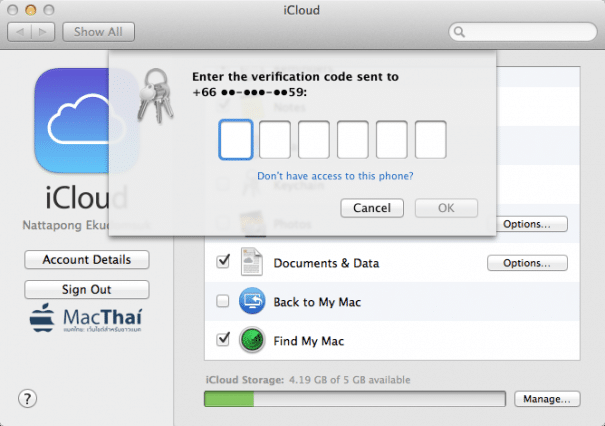Click the Documents & Data icon
Screen dimensions: 605x426
(252, 262)
